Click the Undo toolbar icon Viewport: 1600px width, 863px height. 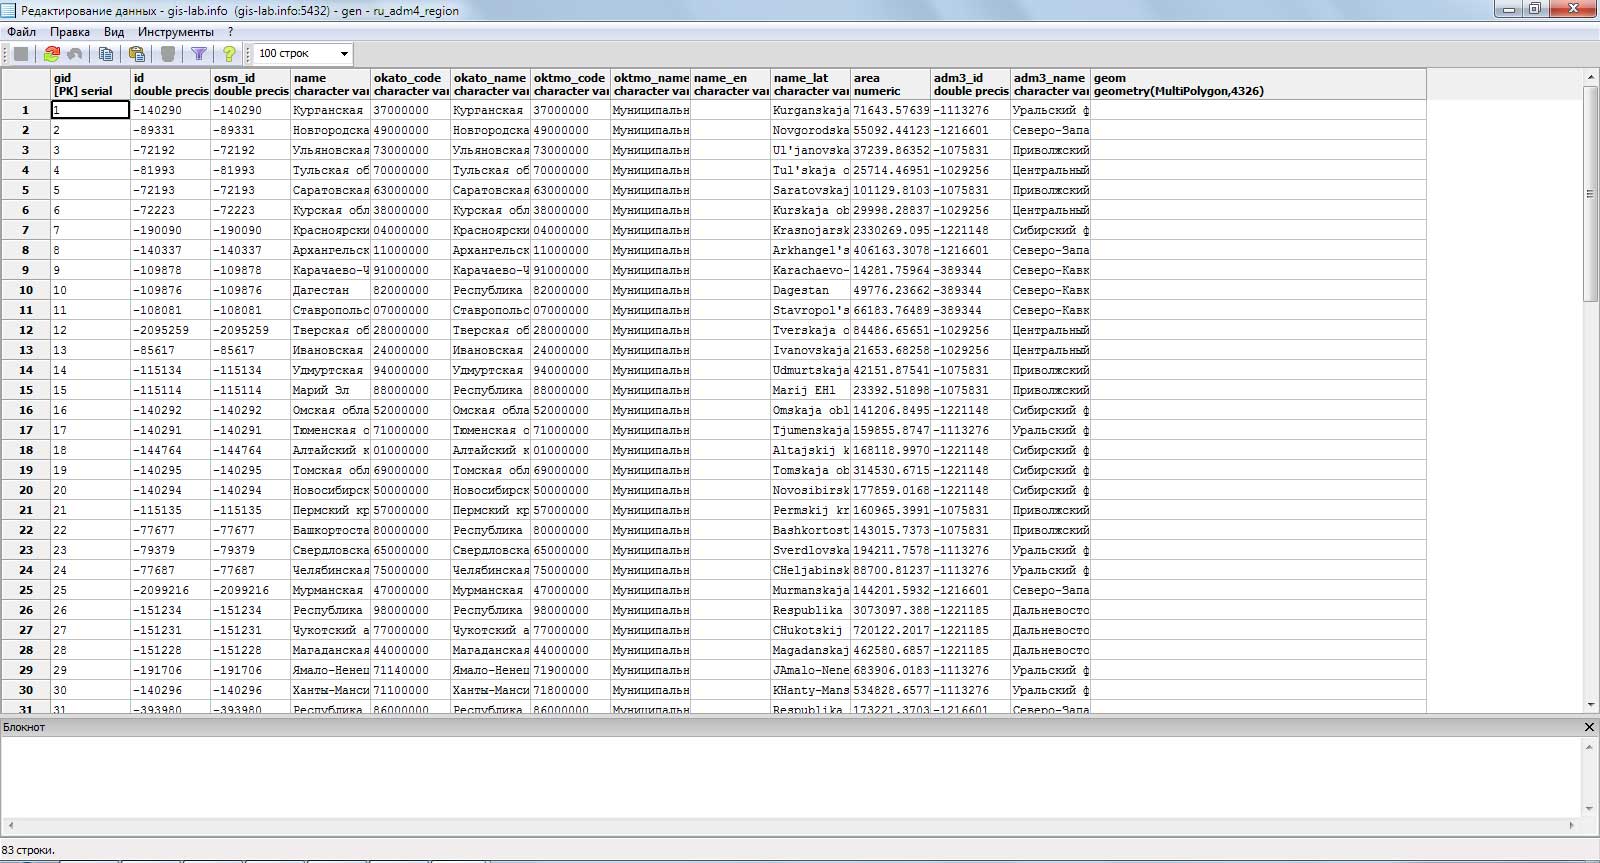point(75,54)
